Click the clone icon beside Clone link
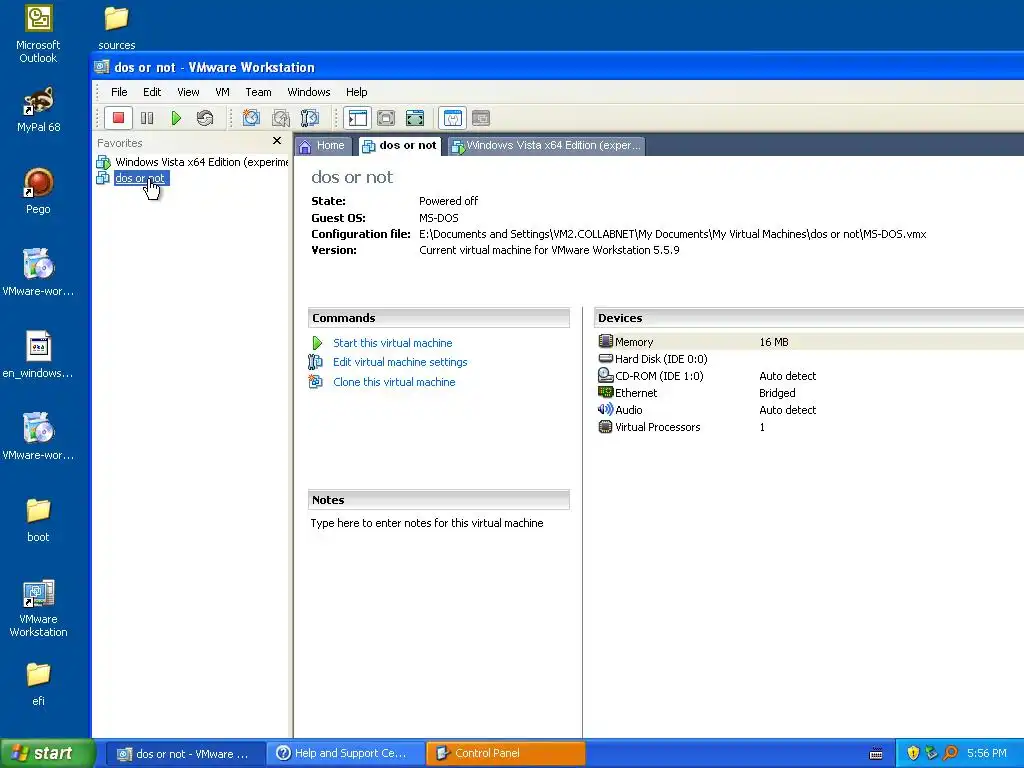1024x768 pixels. click(x=315, y=381)
